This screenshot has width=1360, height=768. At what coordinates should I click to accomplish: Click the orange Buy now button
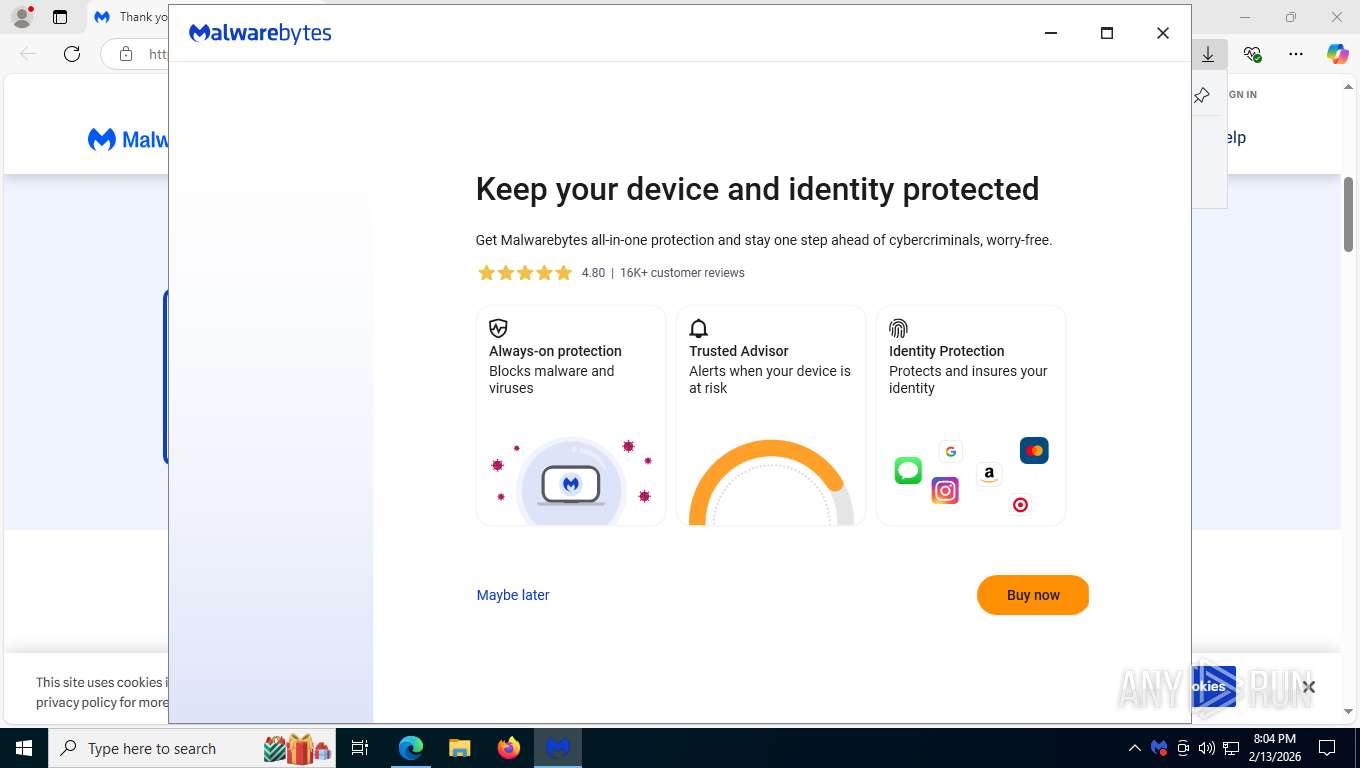click(x=1032, y=595)
